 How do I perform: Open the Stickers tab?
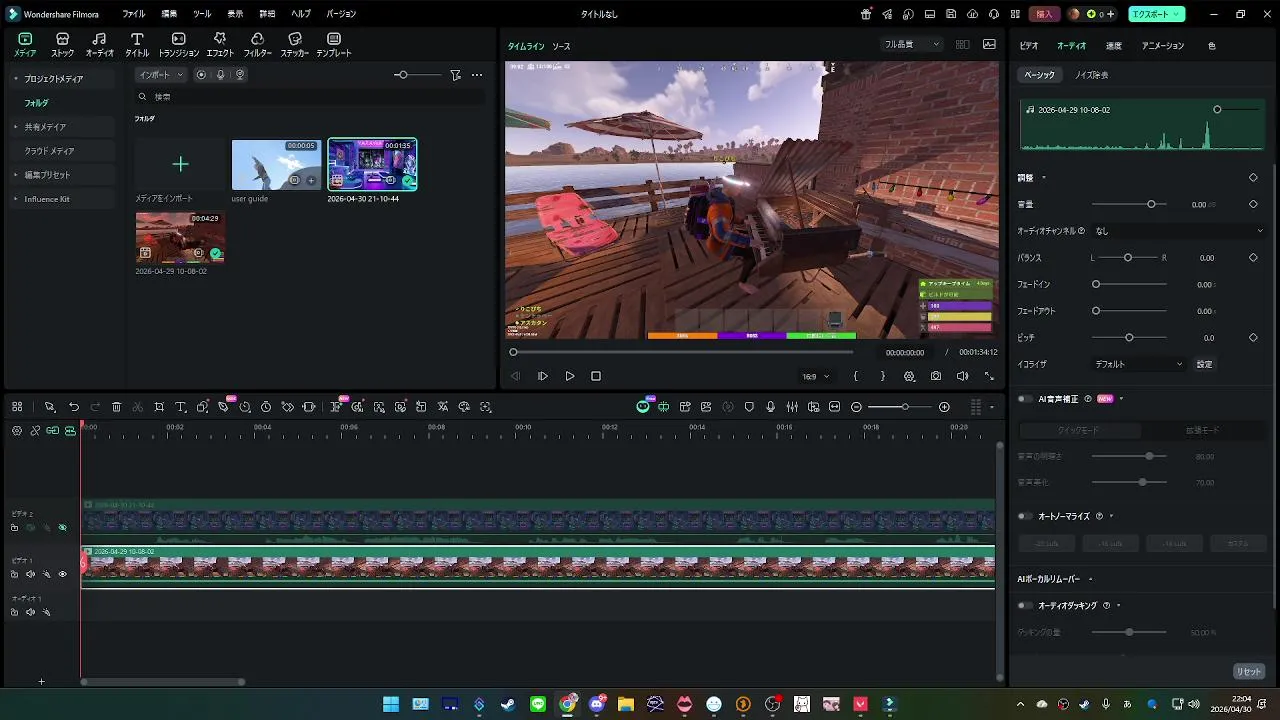coord(294,44)
